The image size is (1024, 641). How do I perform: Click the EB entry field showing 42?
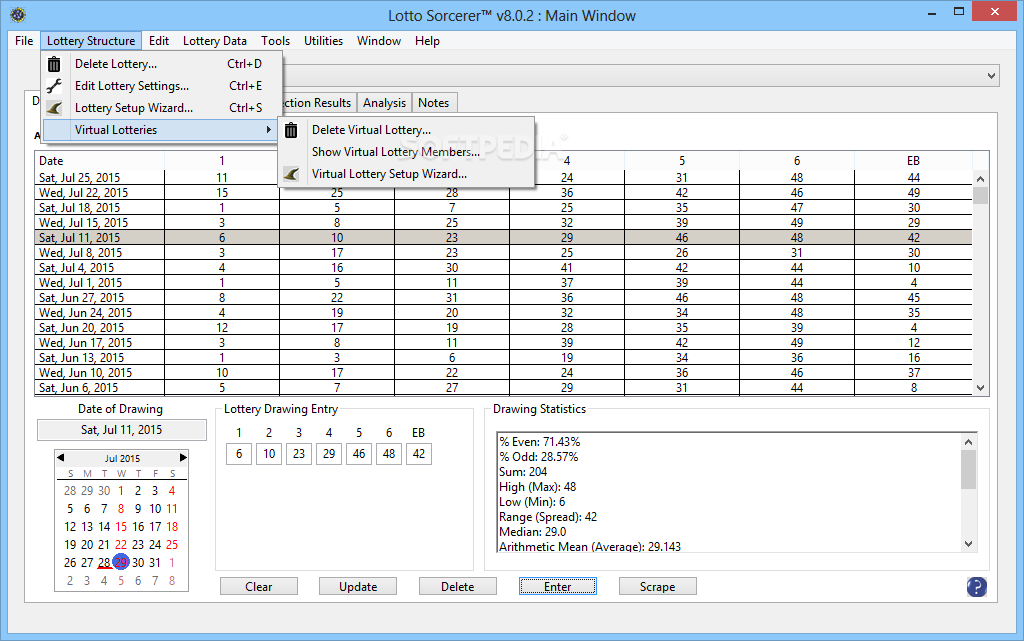click(x=419, y=454)
